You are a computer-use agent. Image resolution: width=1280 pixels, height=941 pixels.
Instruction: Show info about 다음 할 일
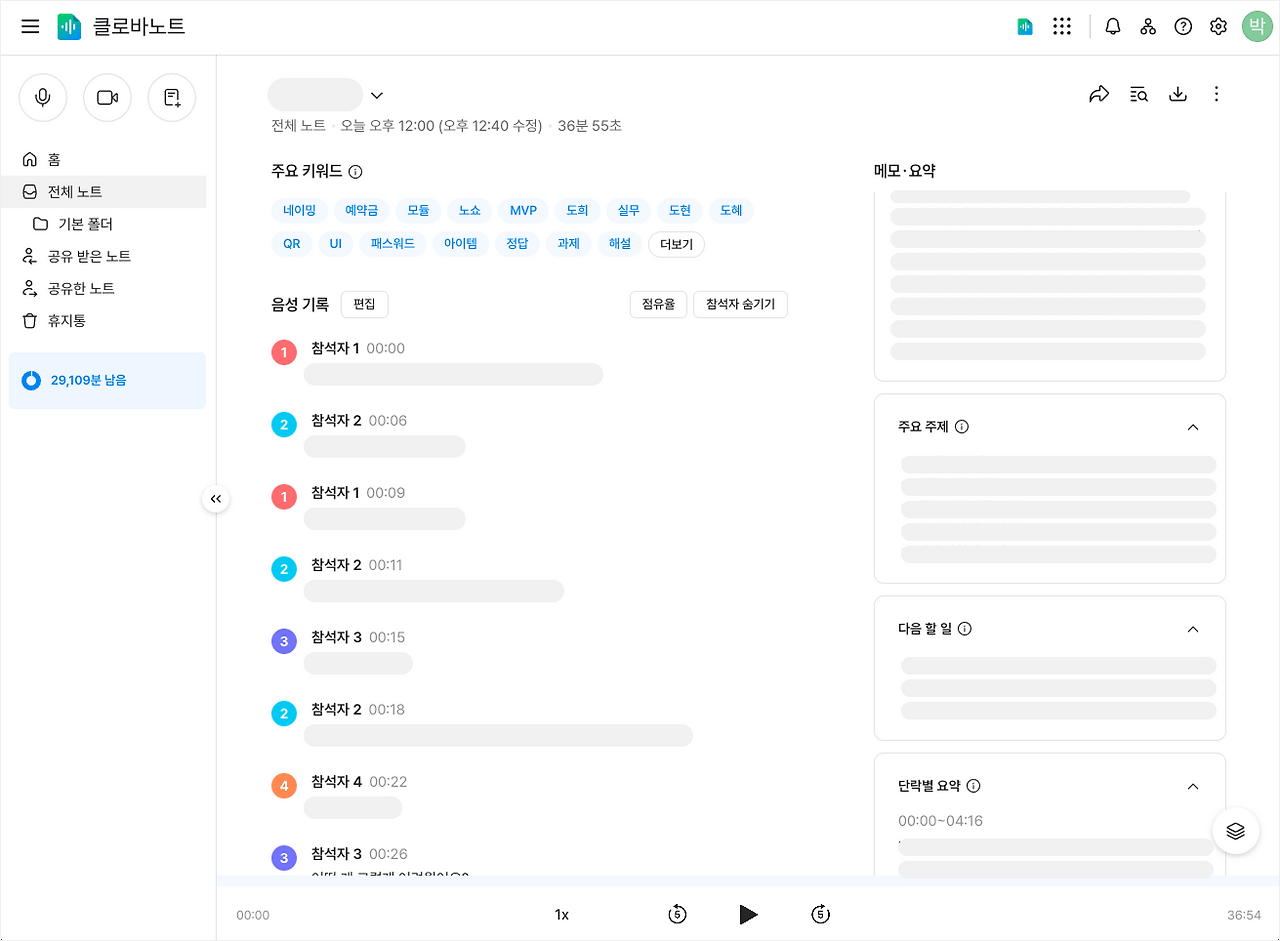[965, 629]
